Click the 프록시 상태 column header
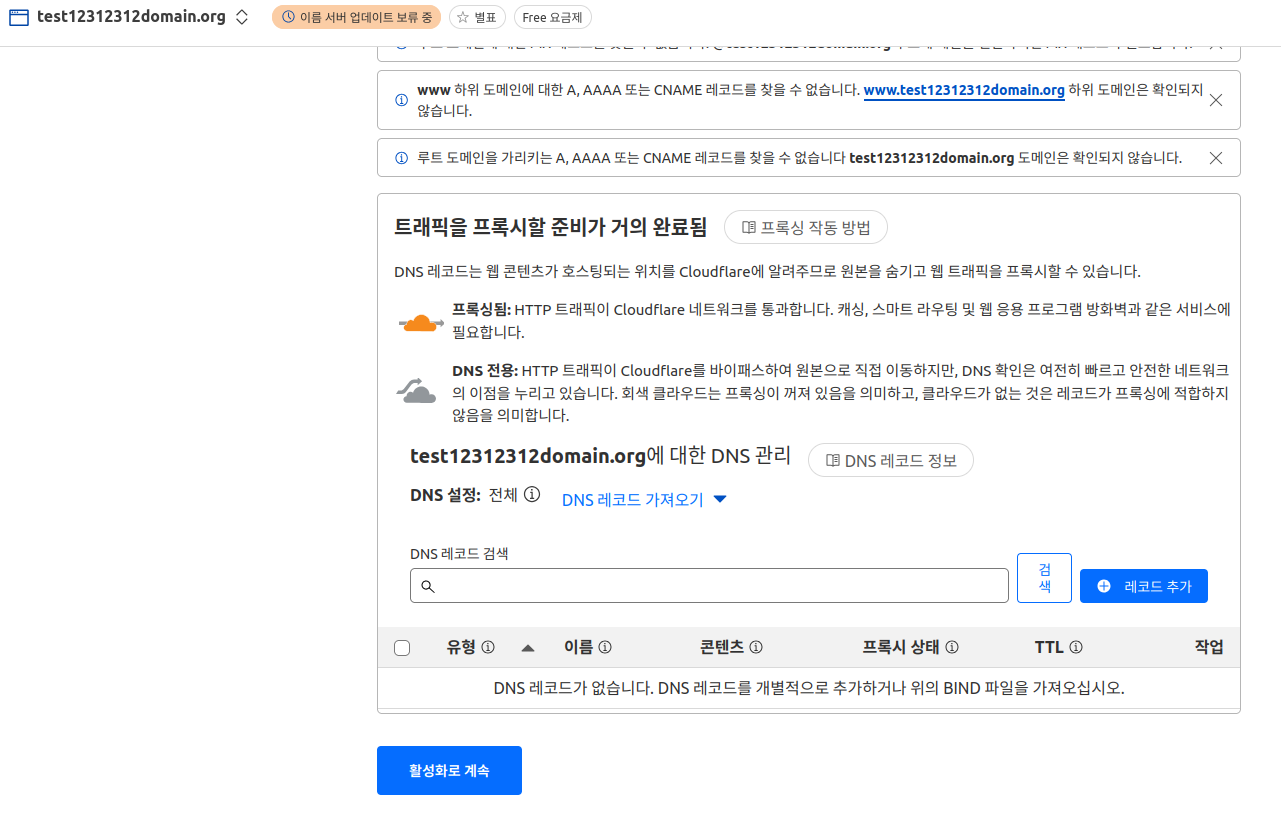This screenshot has height=813, width=1281. (x=901, y=647)
